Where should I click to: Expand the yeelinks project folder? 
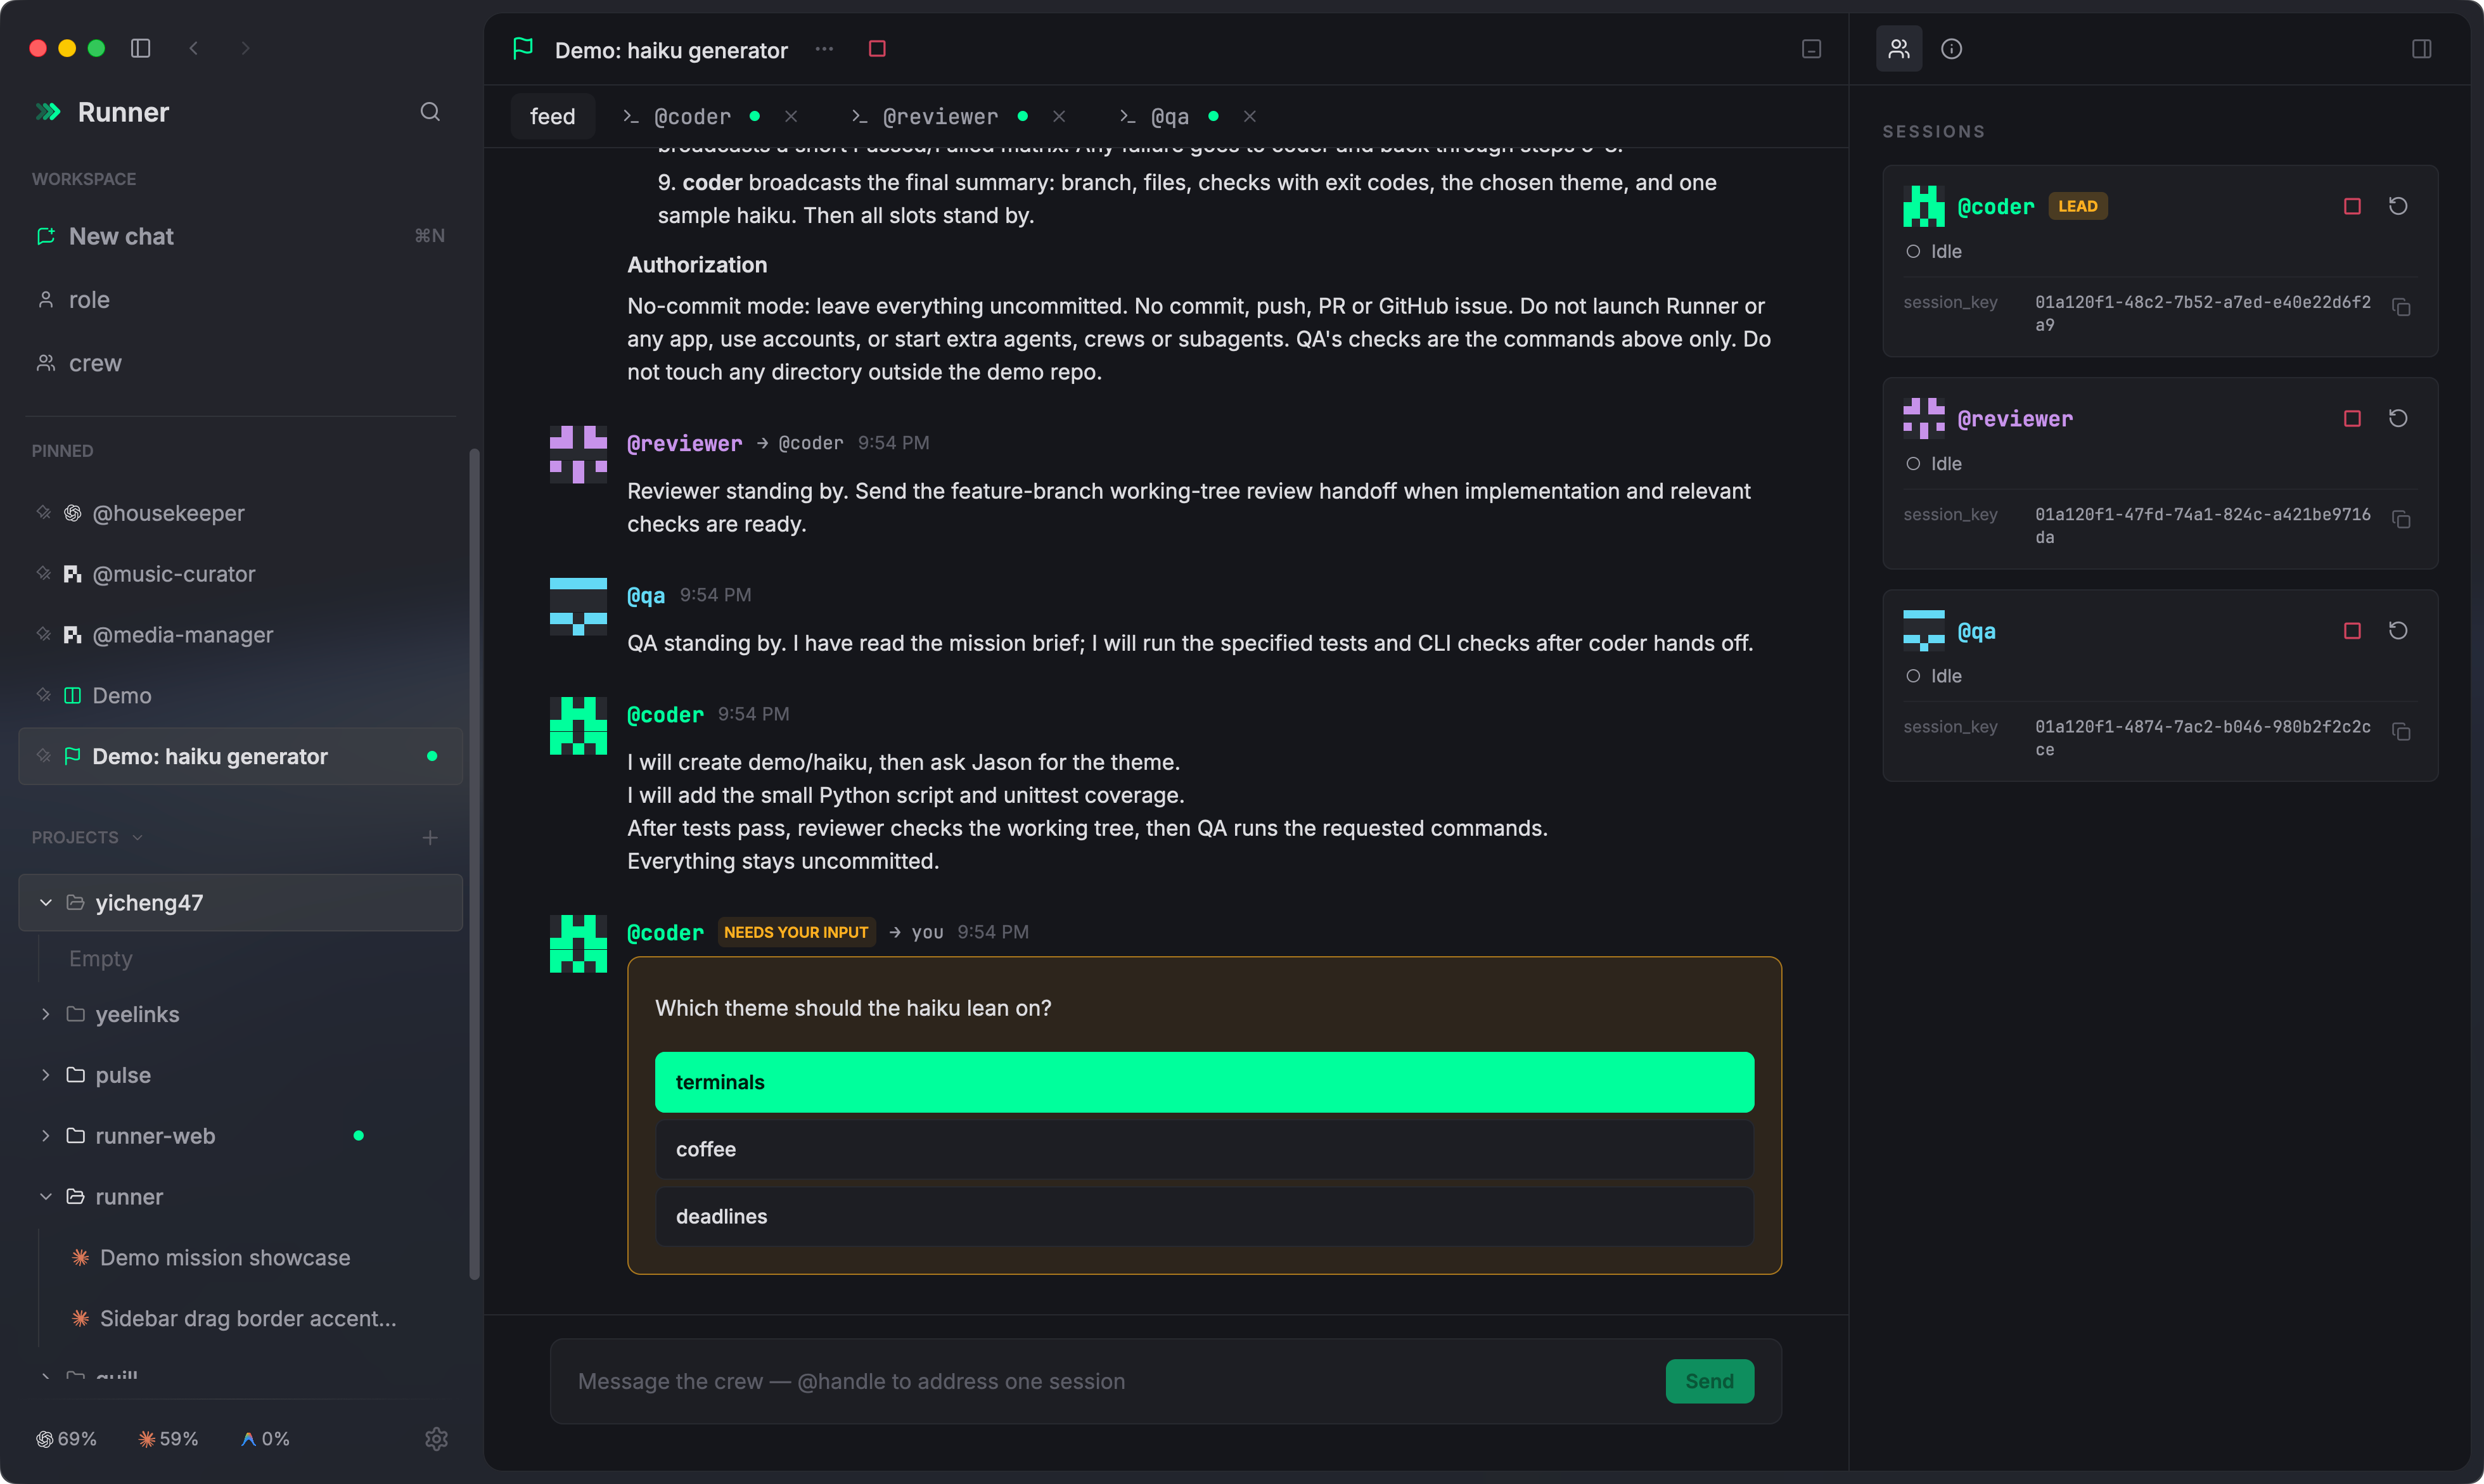45,1014
